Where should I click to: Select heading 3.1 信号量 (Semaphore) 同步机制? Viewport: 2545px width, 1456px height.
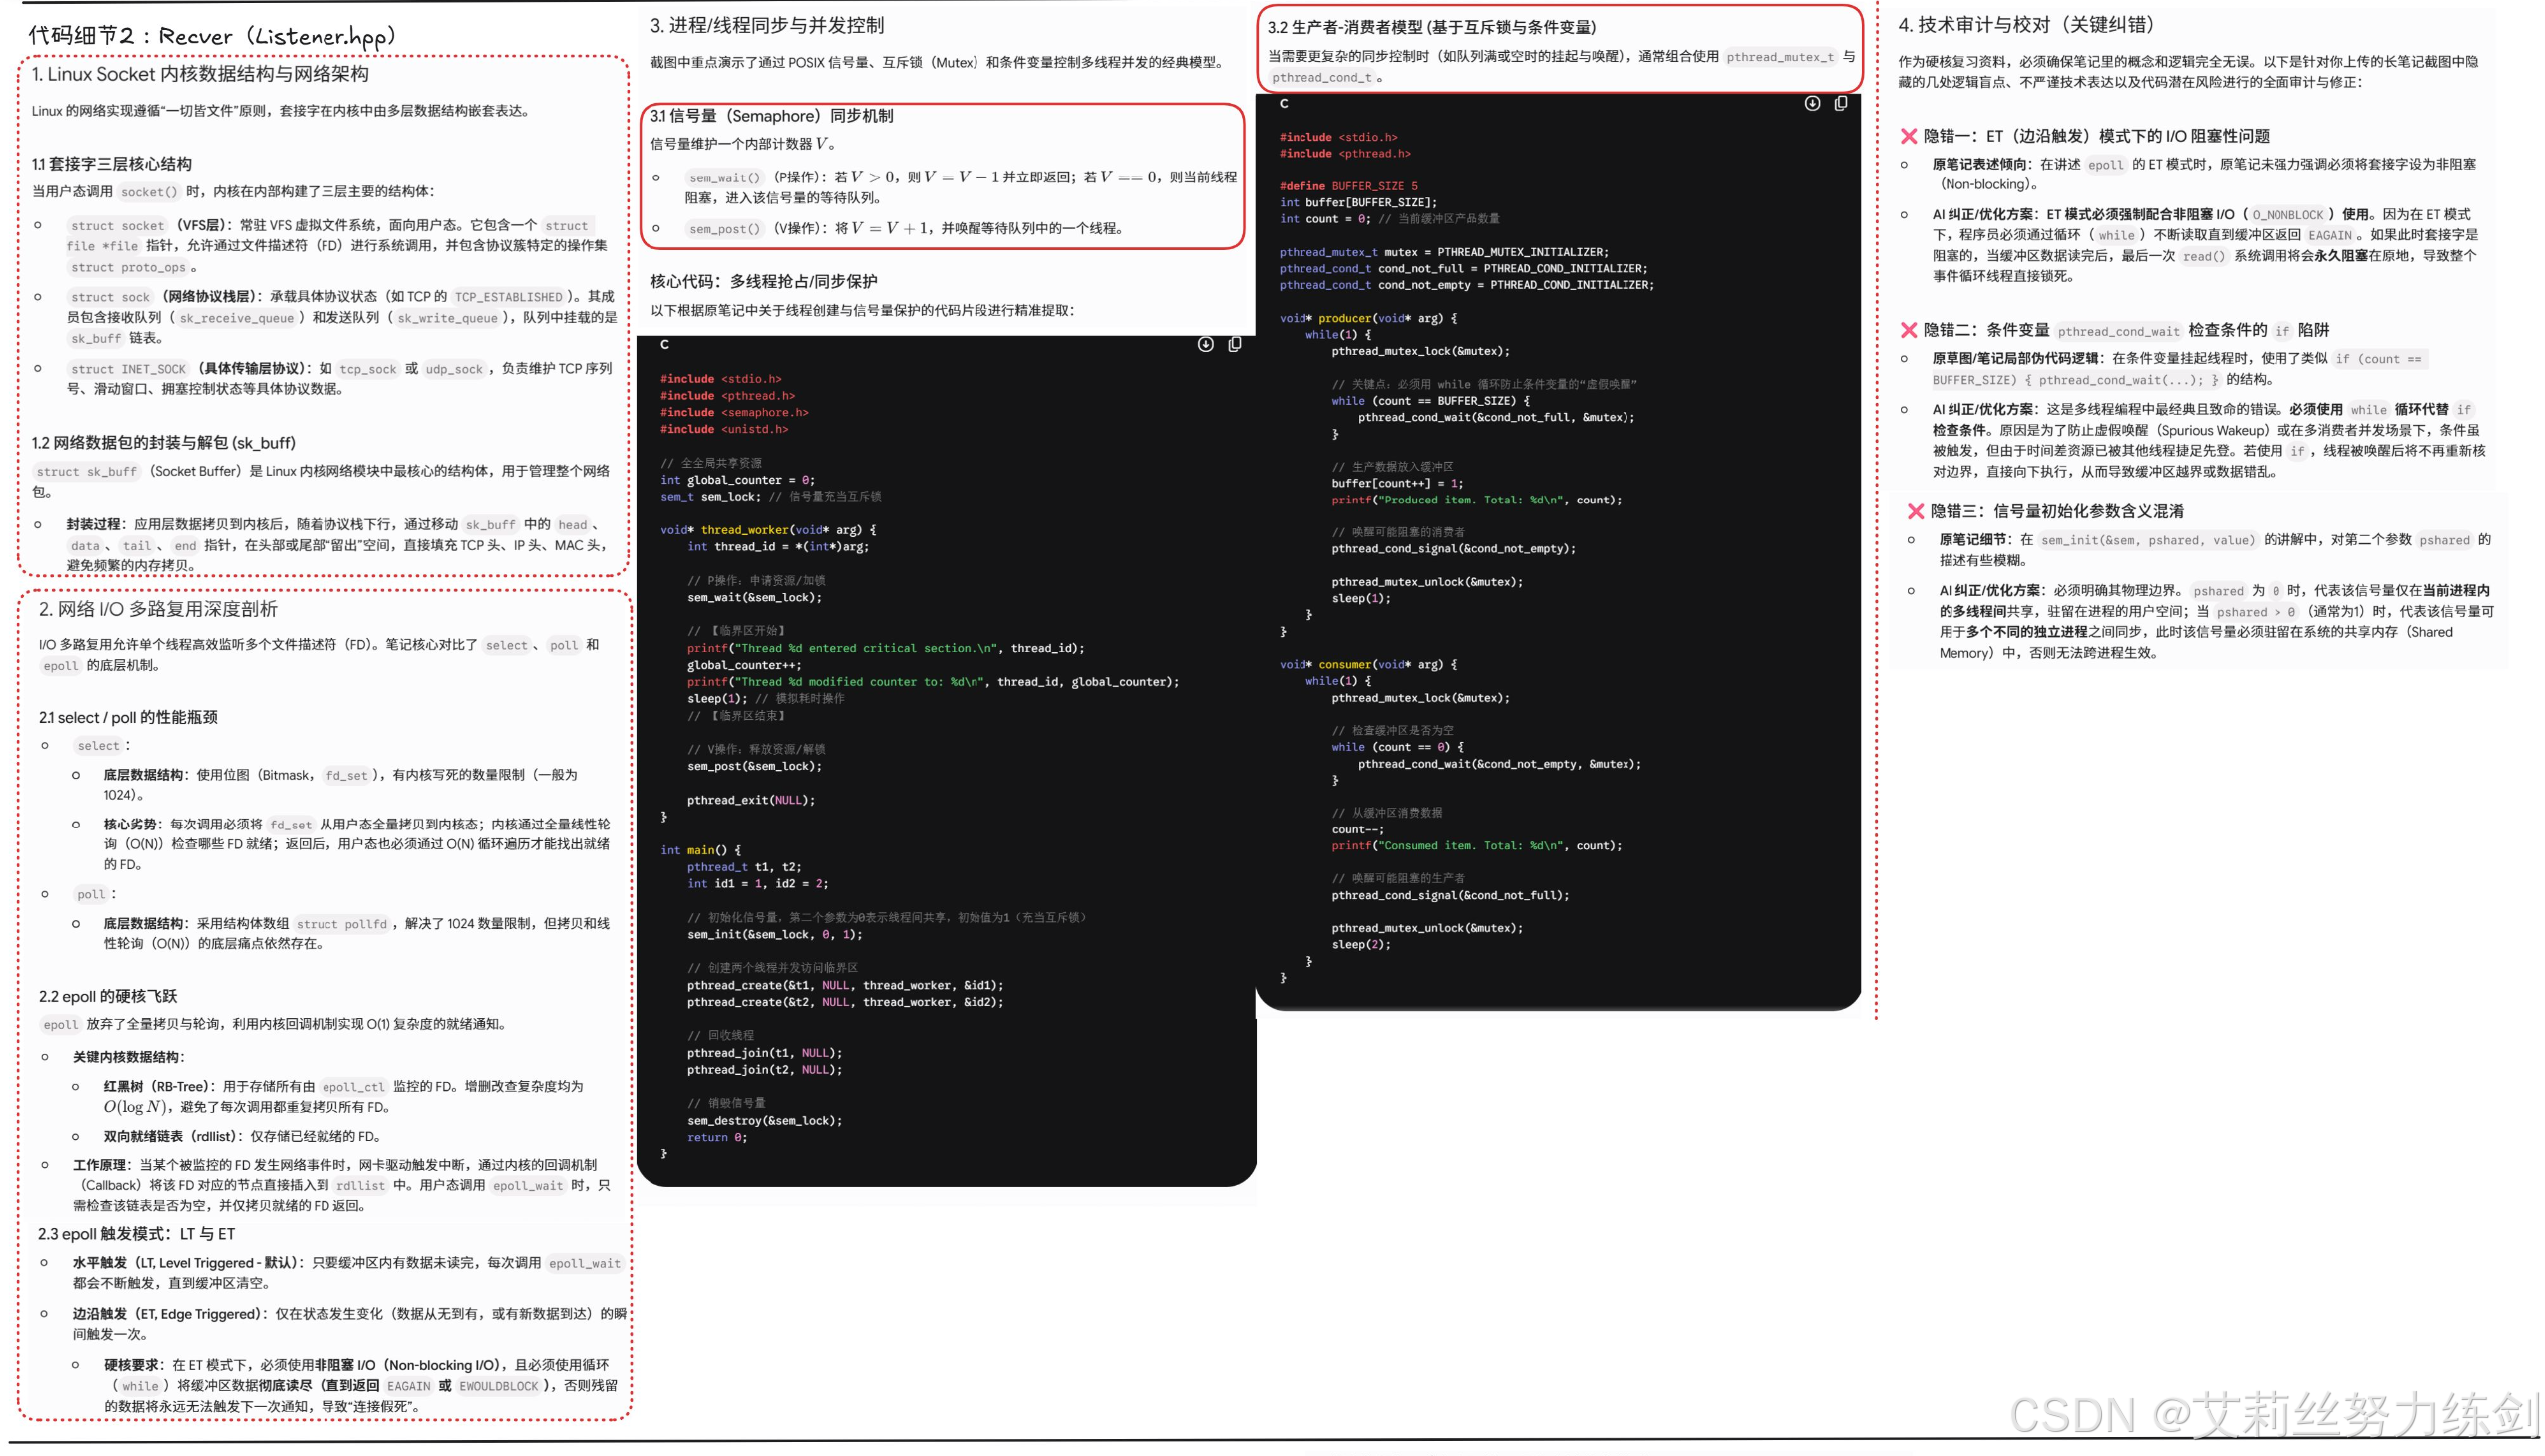[x=771, y=116]
